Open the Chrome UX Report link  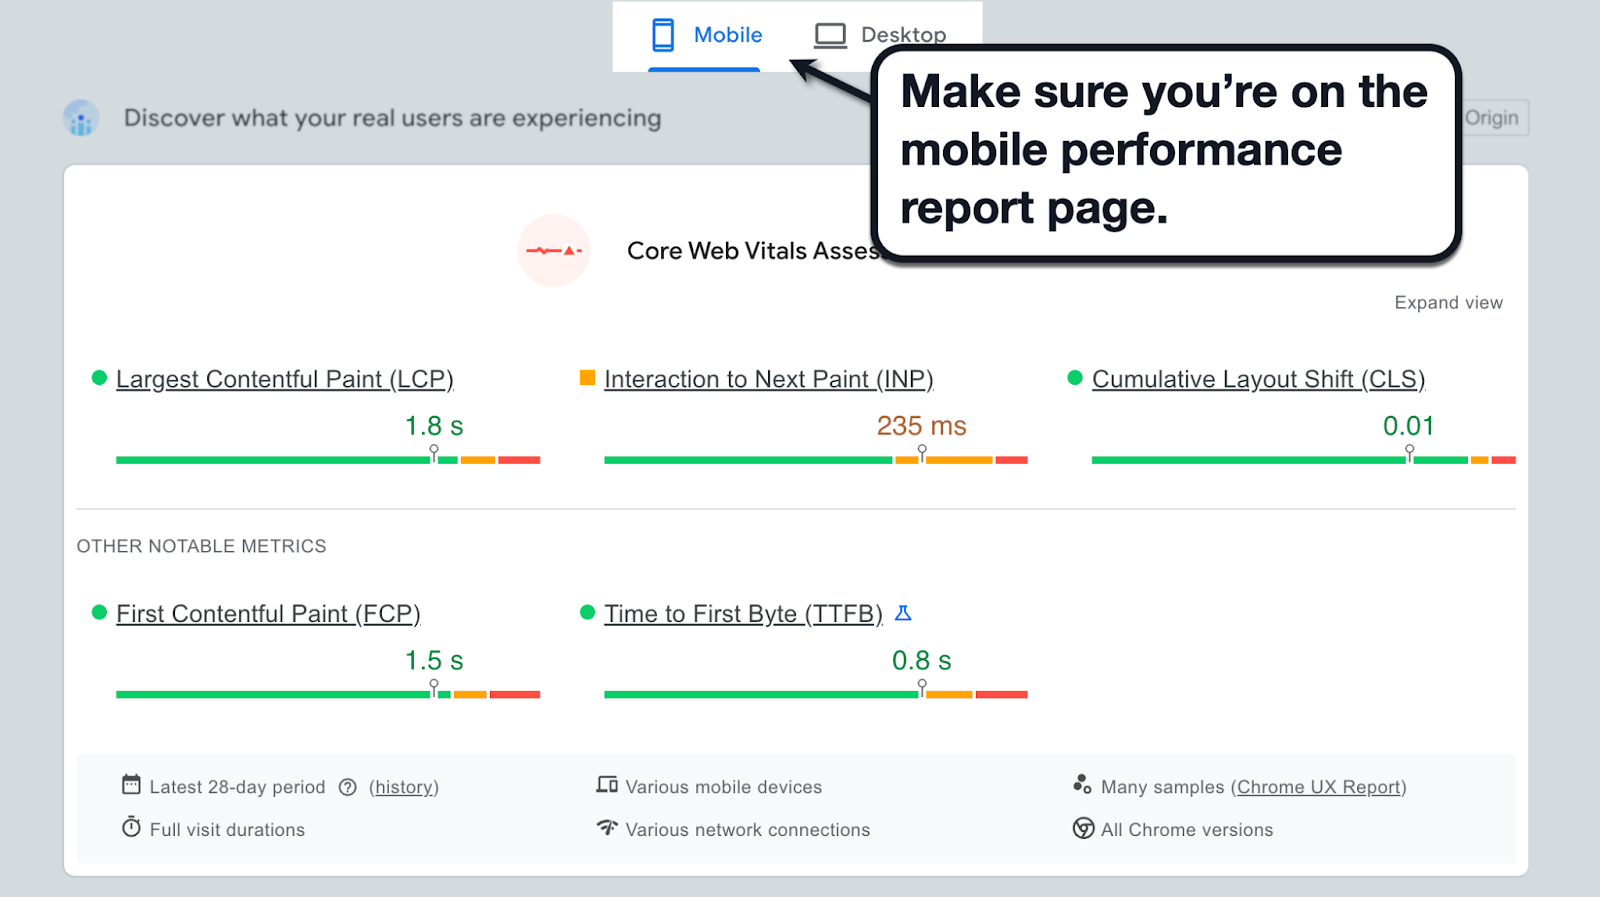[x=1319, y=787]
